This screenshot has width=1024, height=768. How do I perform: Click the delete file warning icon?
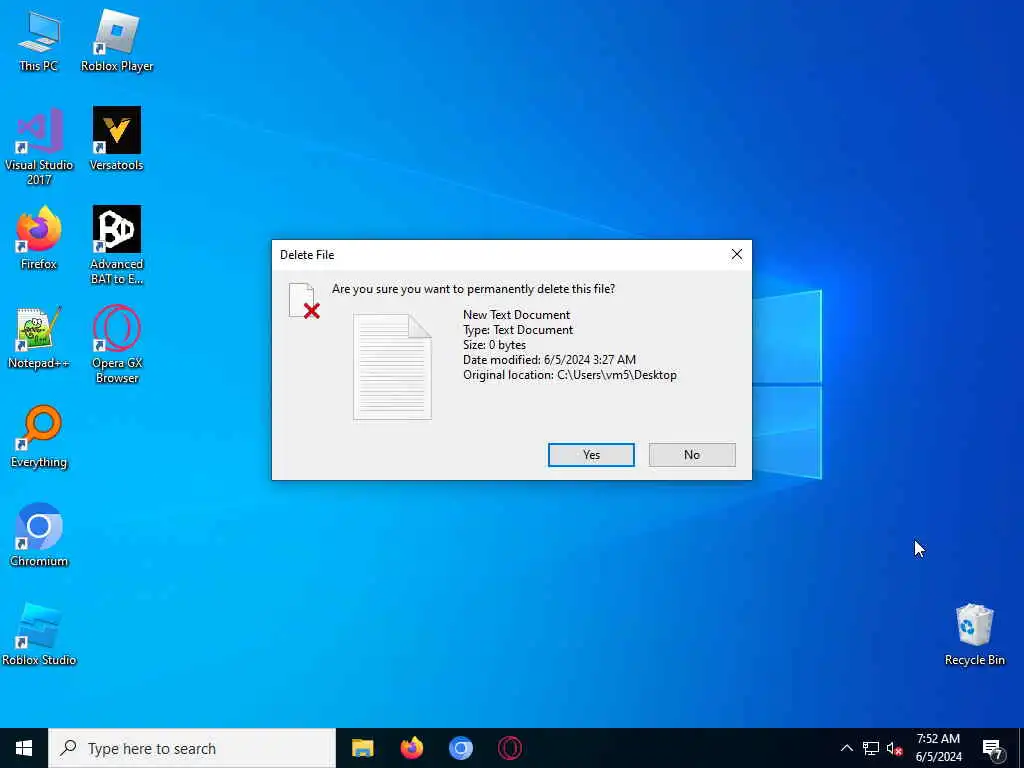[304, 301]
